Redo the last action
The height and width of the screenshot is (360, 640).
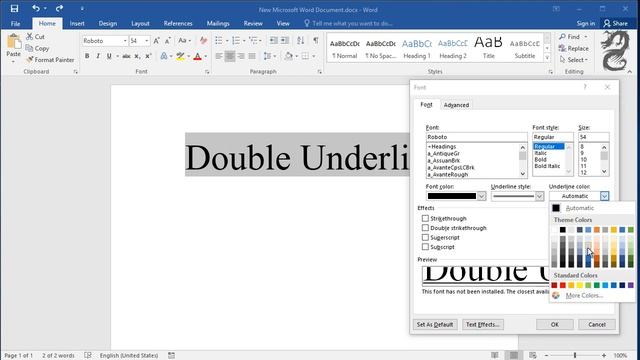click(60, 9)
